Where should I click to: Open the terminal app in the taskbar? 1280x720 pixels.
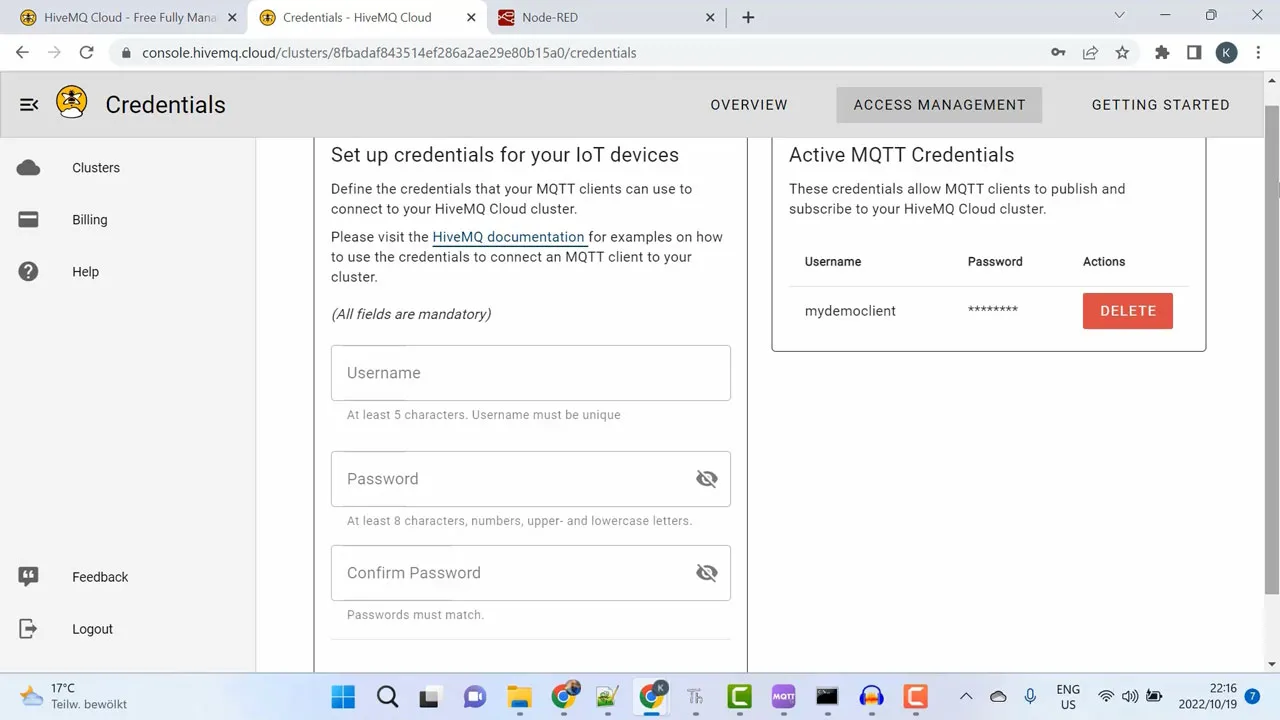coord(827,696)
